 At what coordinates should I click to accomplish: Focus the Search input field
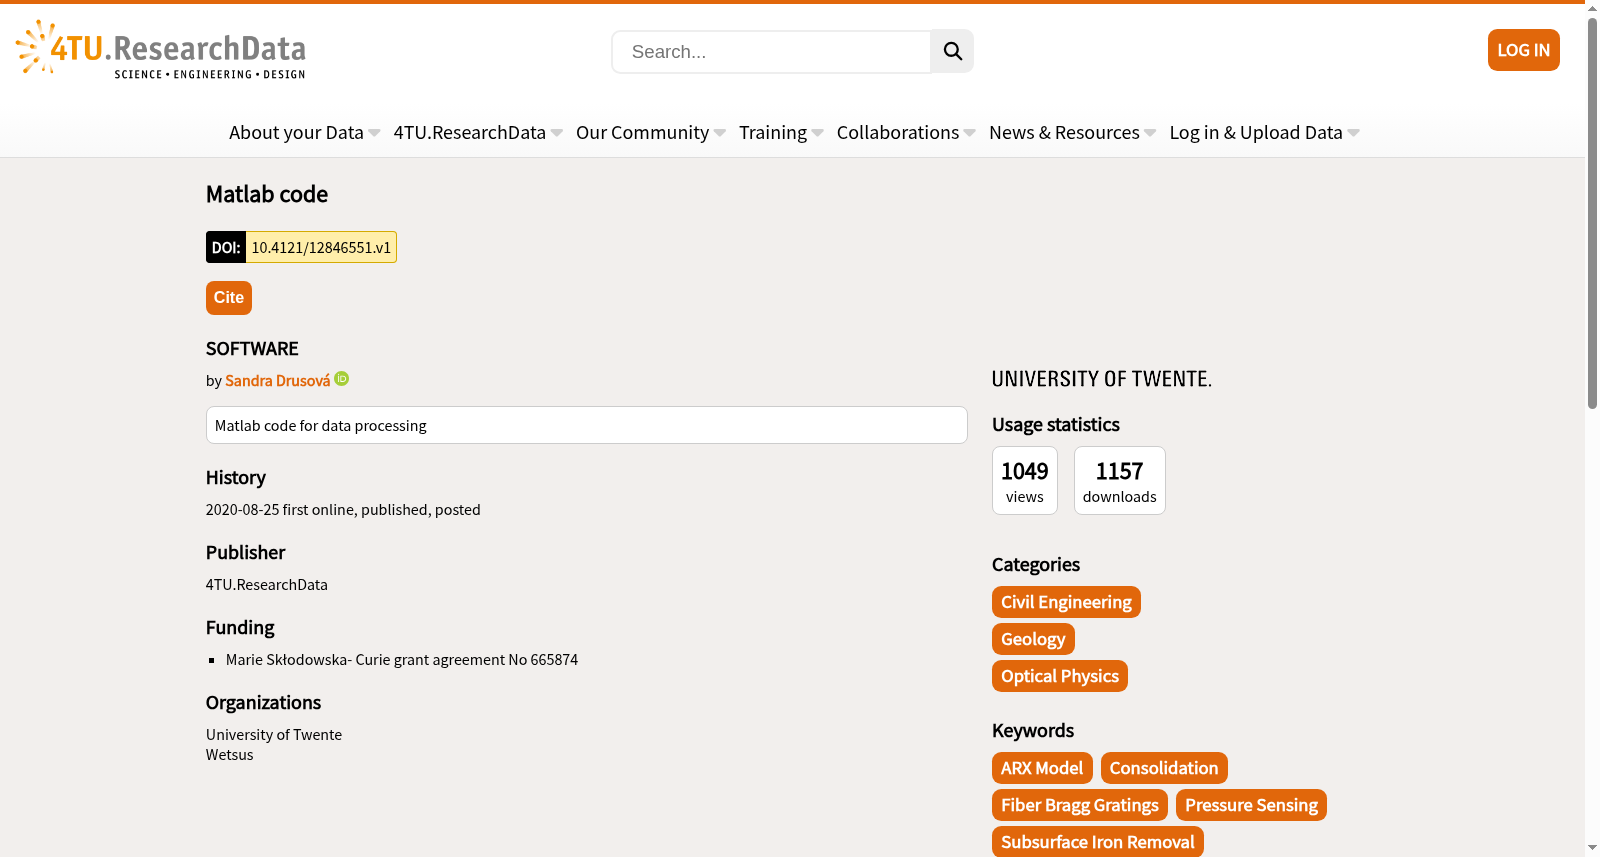771,52
